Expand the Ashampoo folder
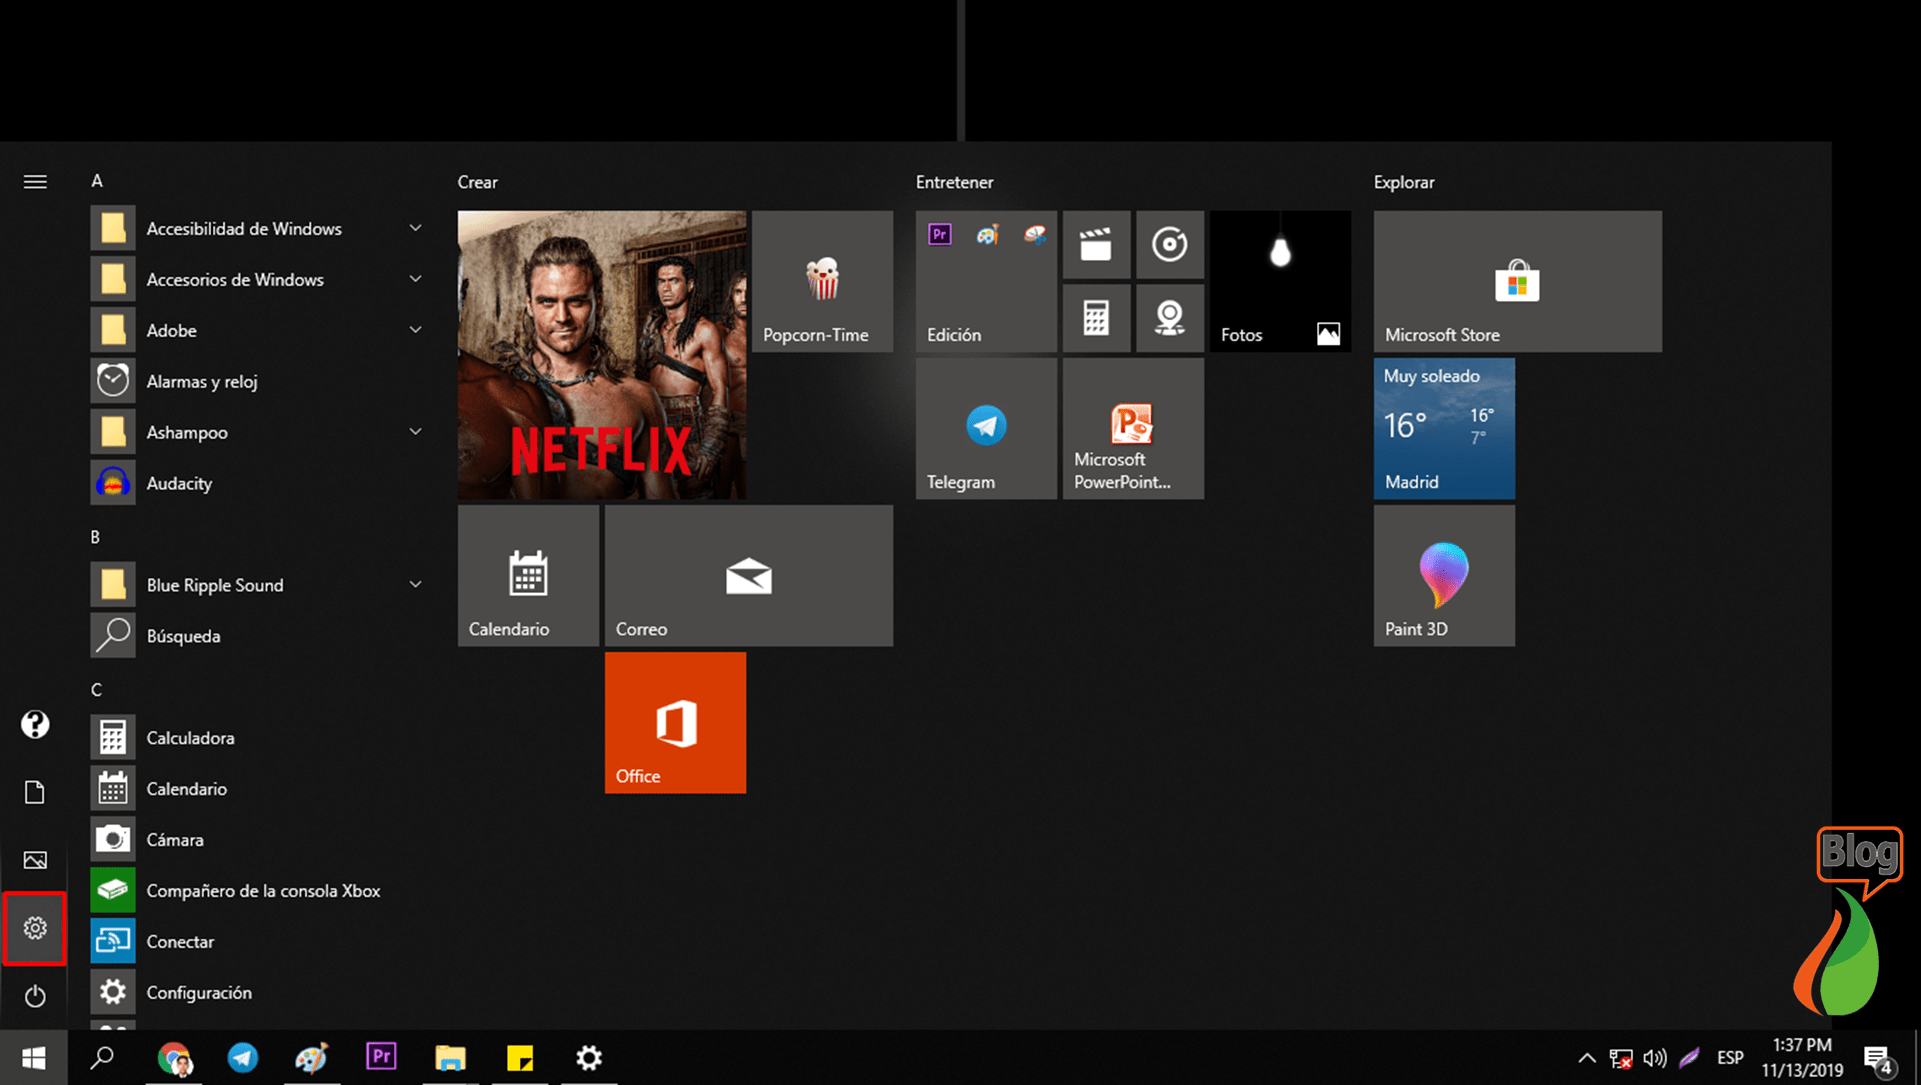The image size is (1921, 1085). click(260, 432)
